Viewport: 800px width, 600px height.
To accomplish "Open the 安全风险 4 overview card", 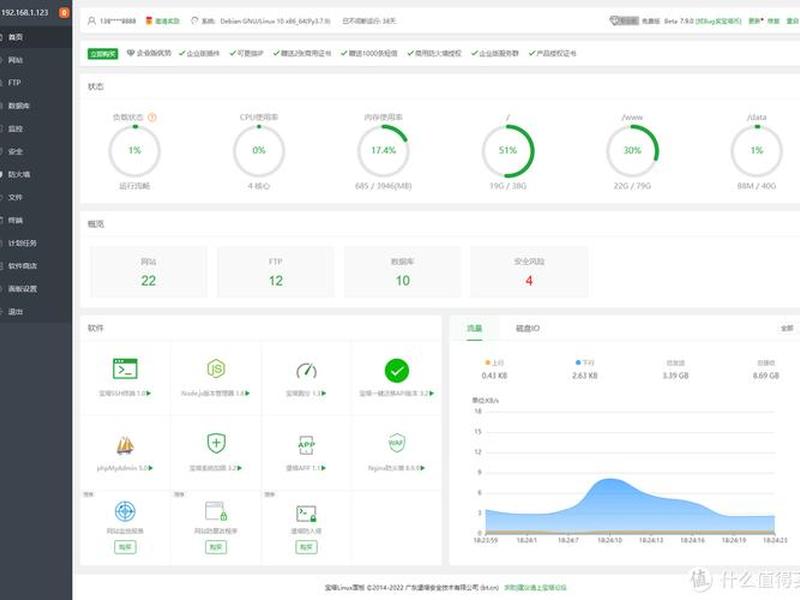I will point(529,271).
